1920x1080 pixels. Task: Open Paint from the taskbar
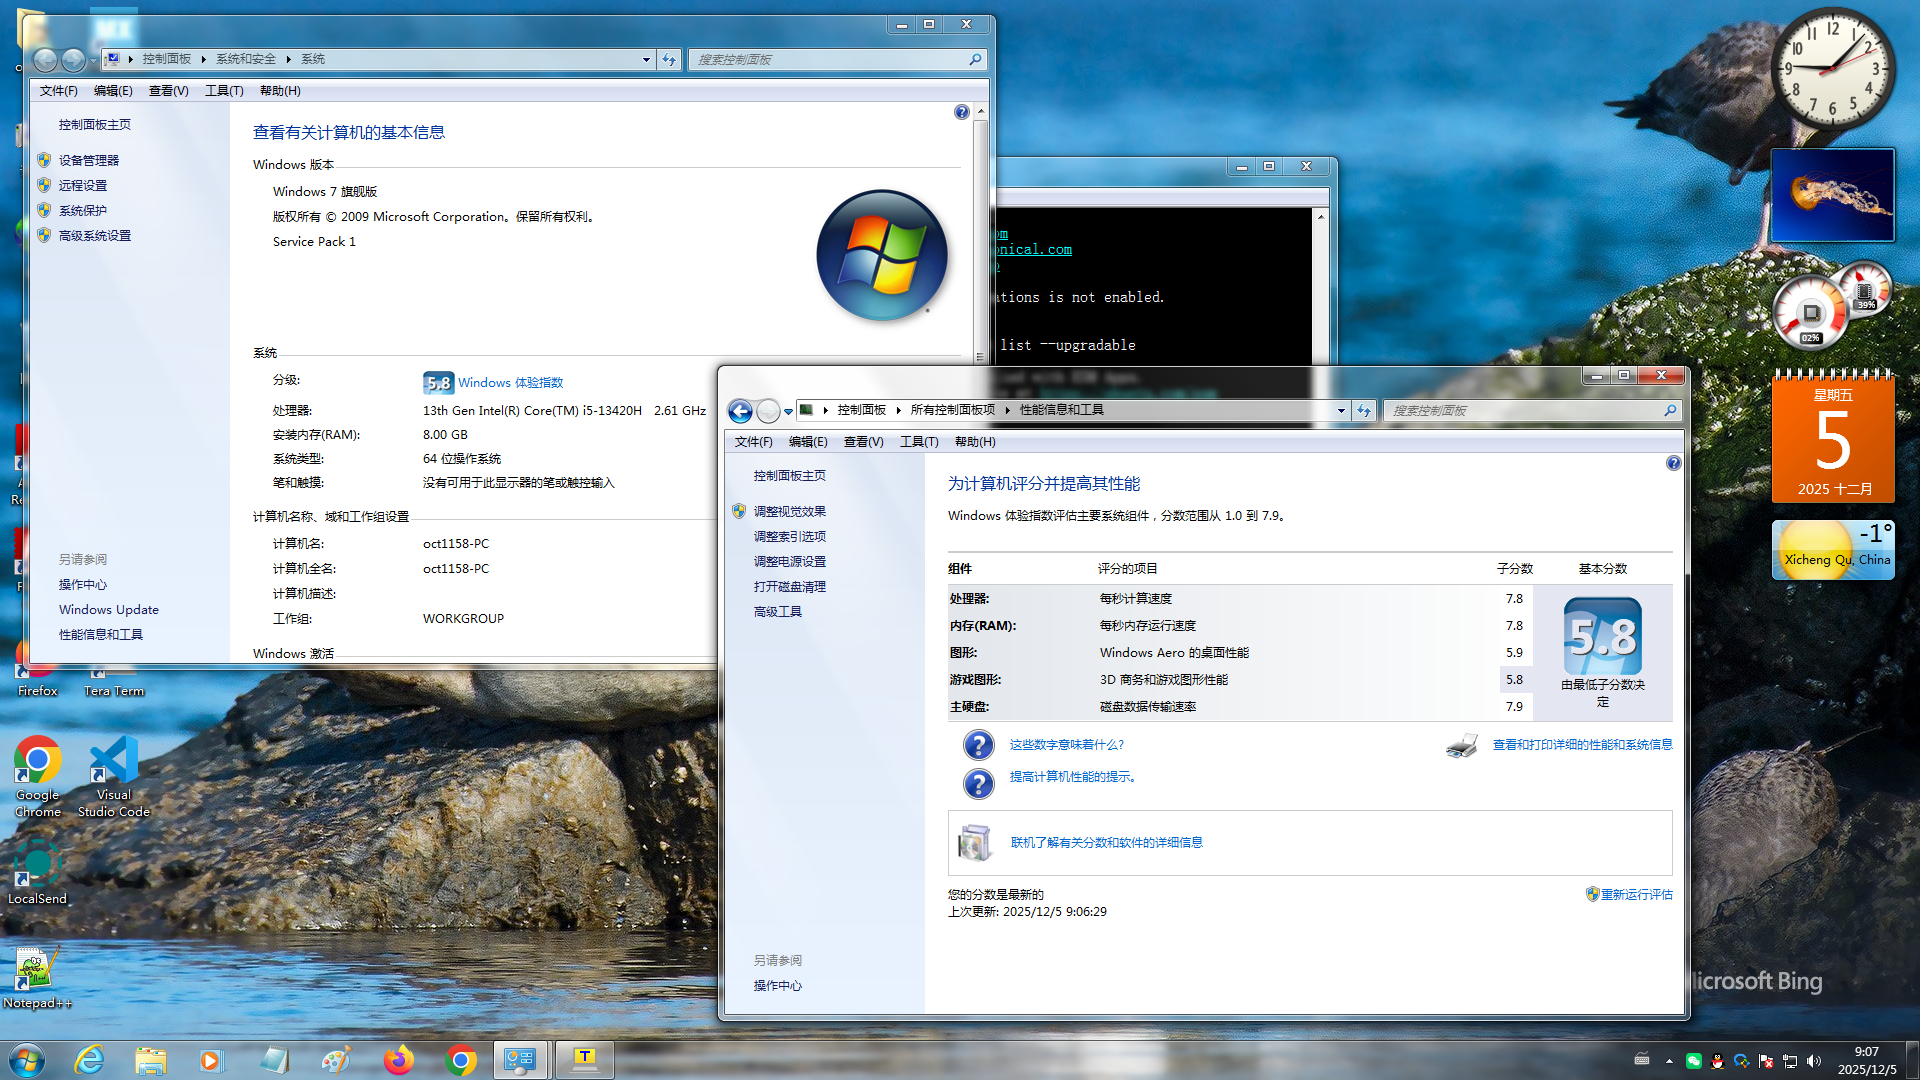click(x=336, y=1060)
